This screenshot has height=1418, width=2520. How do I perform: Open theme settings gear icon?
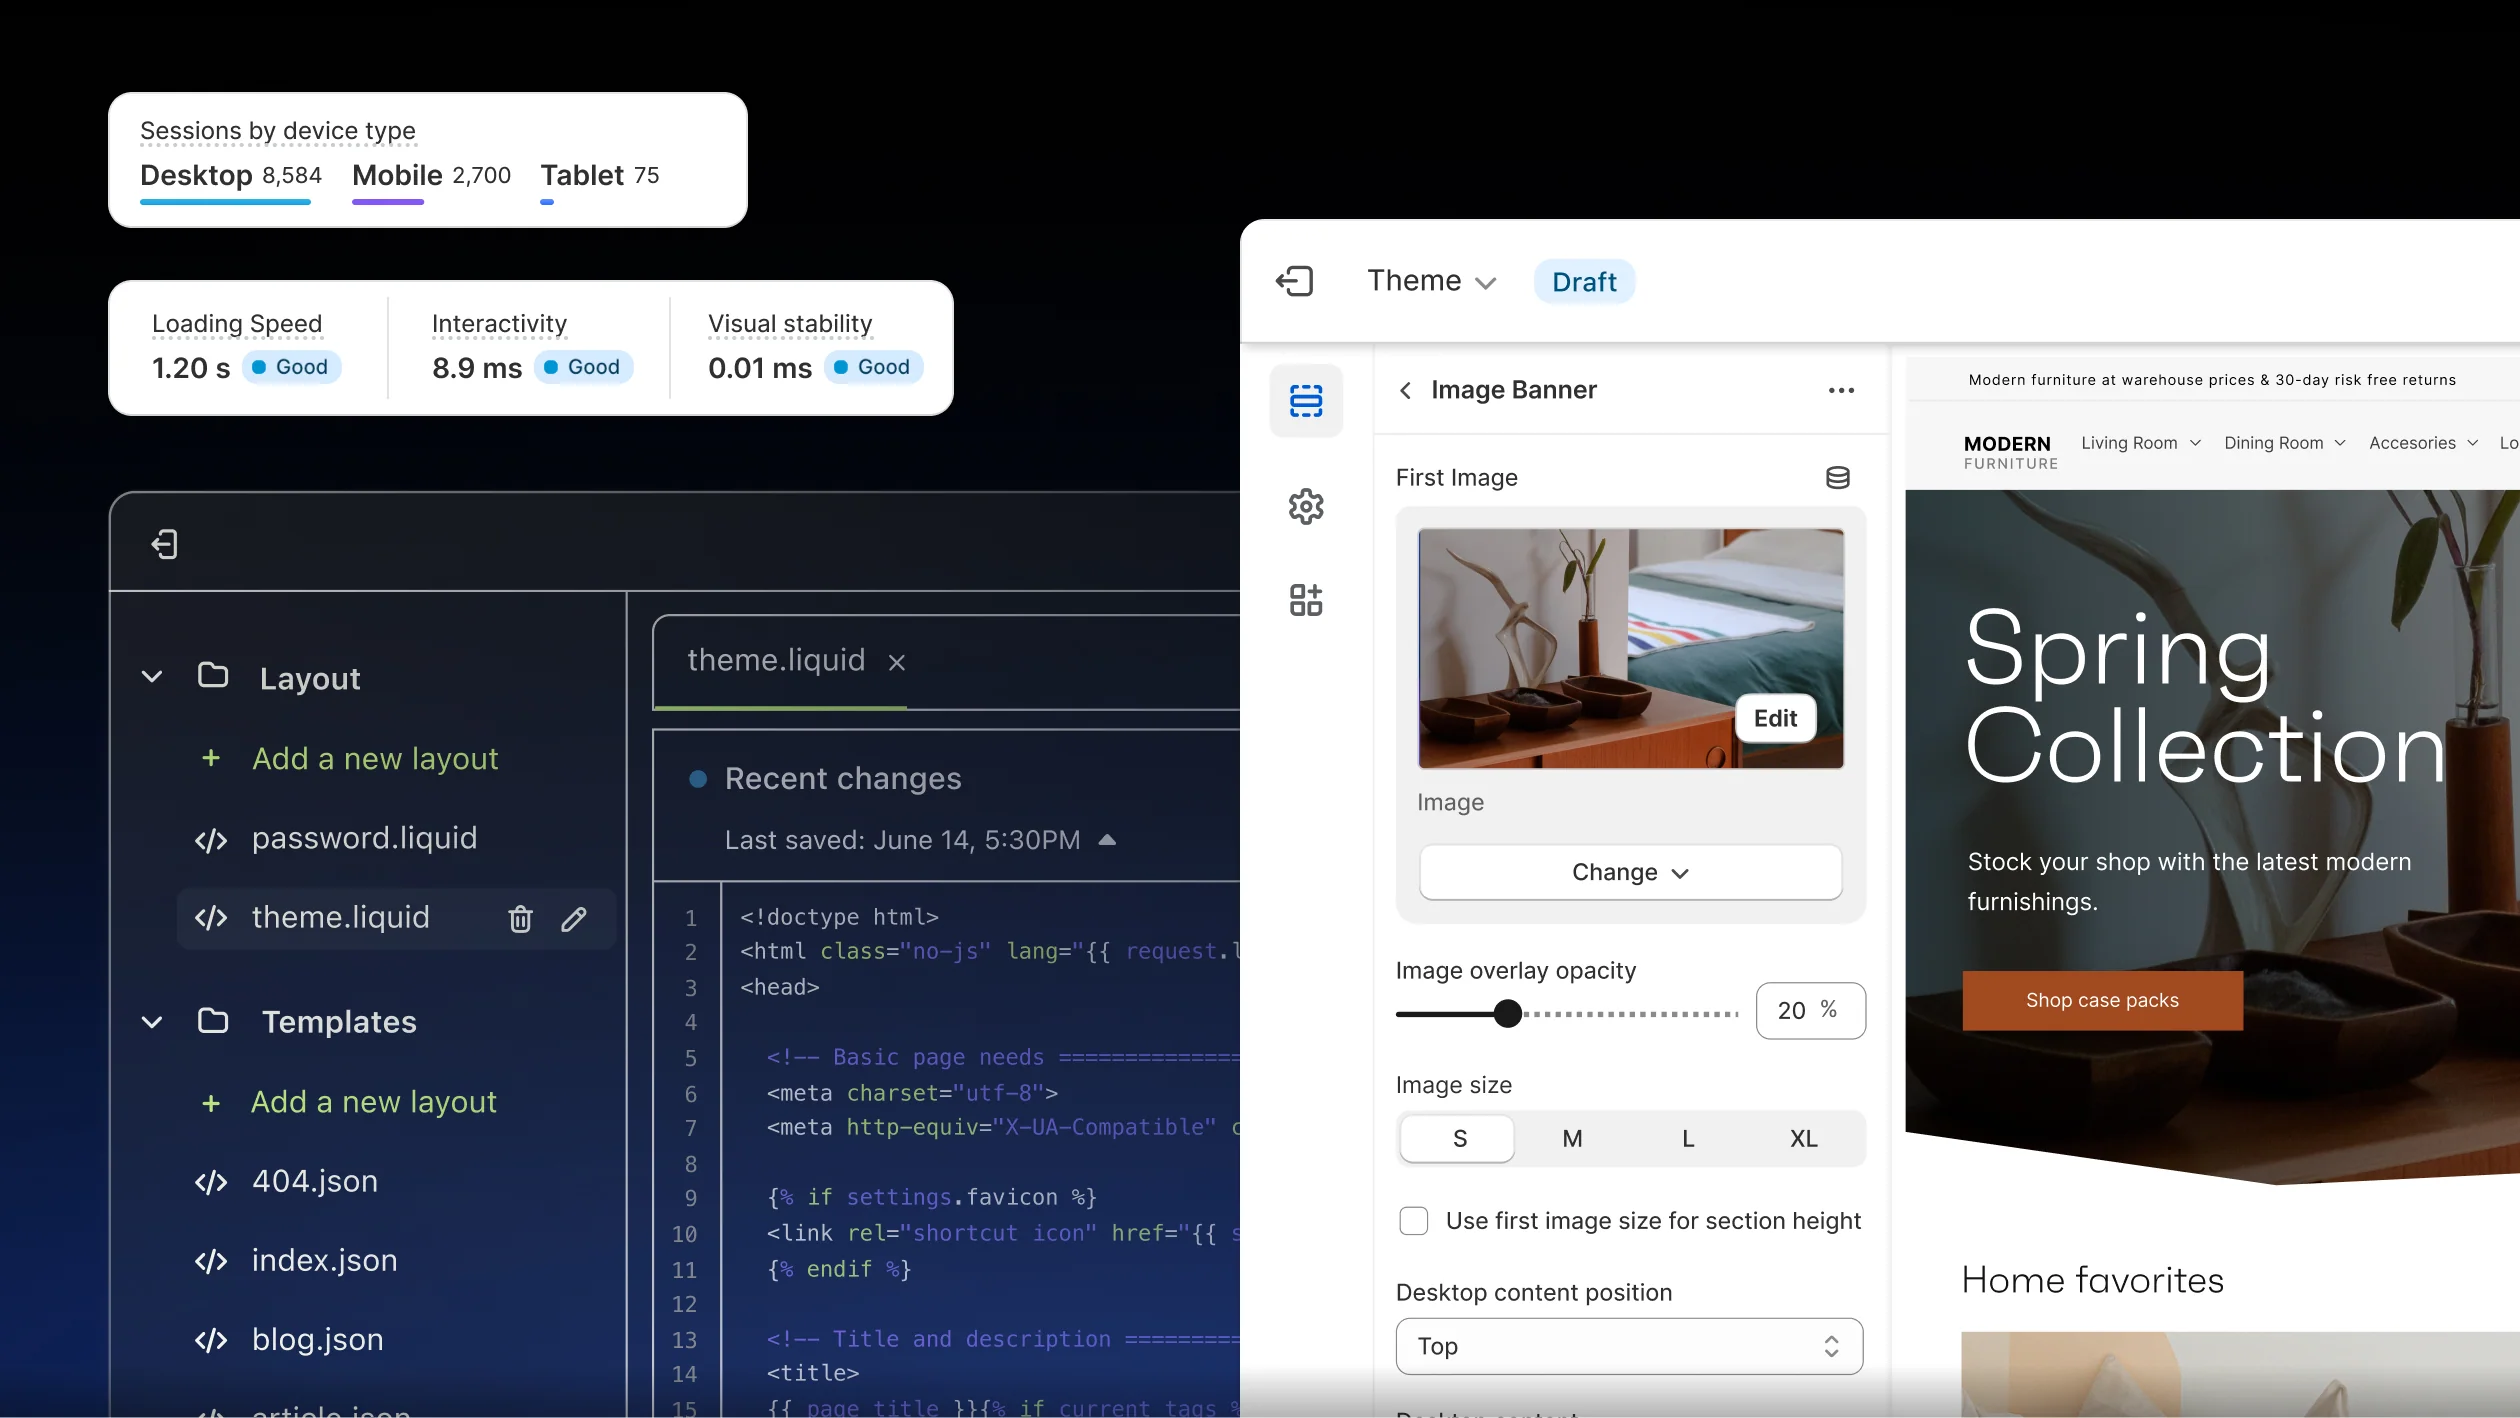click(1306, 506)
